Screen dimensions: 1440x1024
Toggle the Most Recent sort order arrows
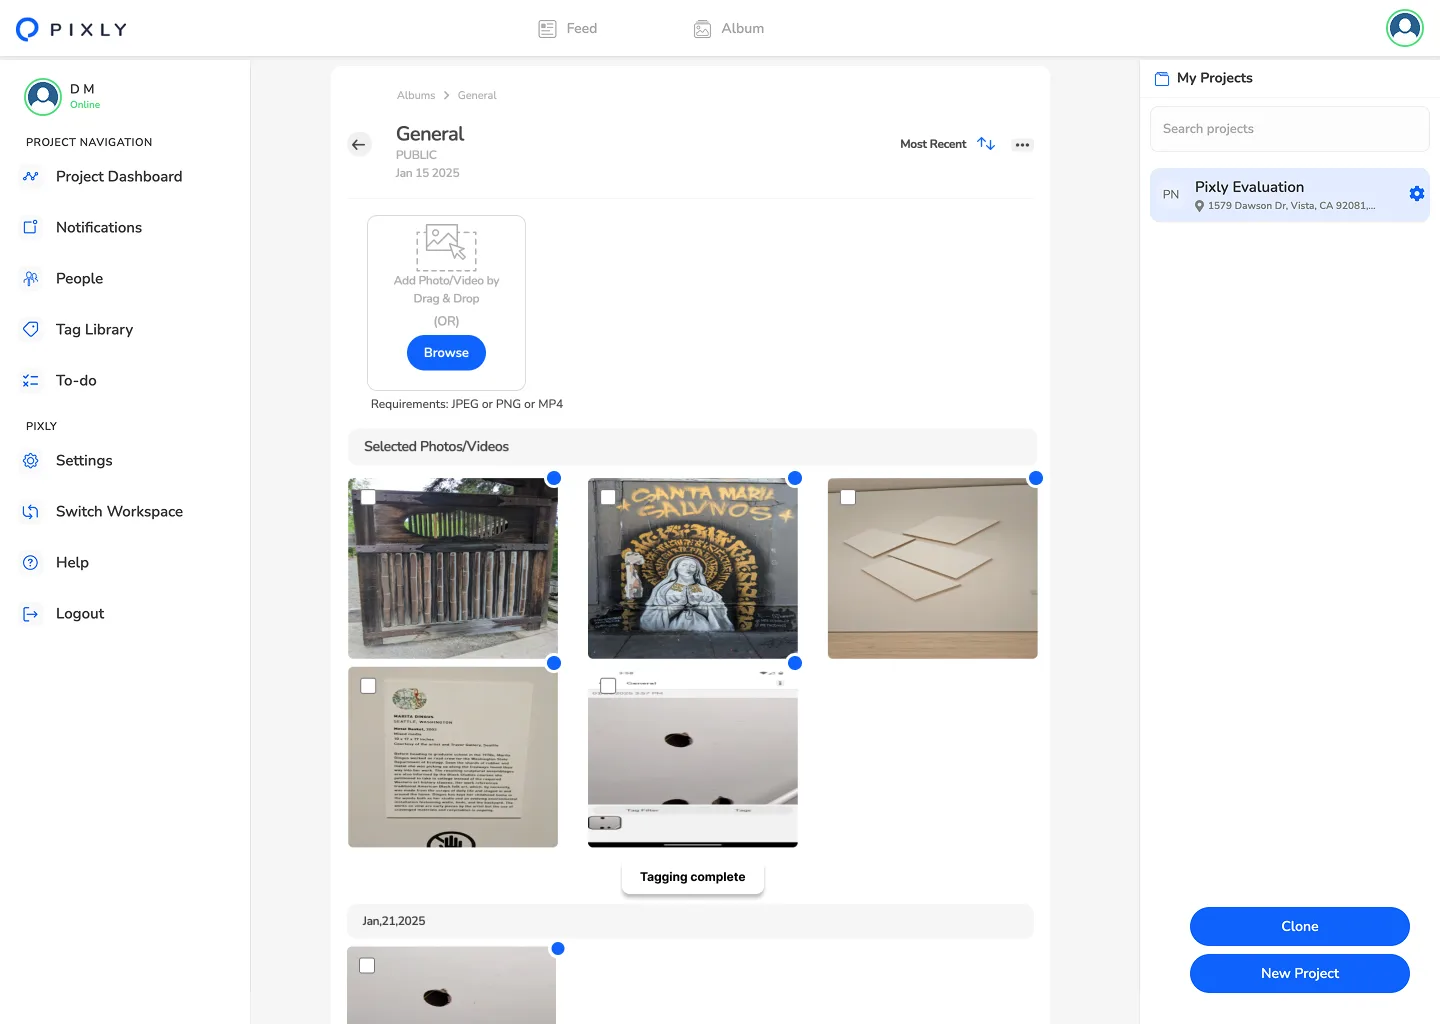coord(986,144)
